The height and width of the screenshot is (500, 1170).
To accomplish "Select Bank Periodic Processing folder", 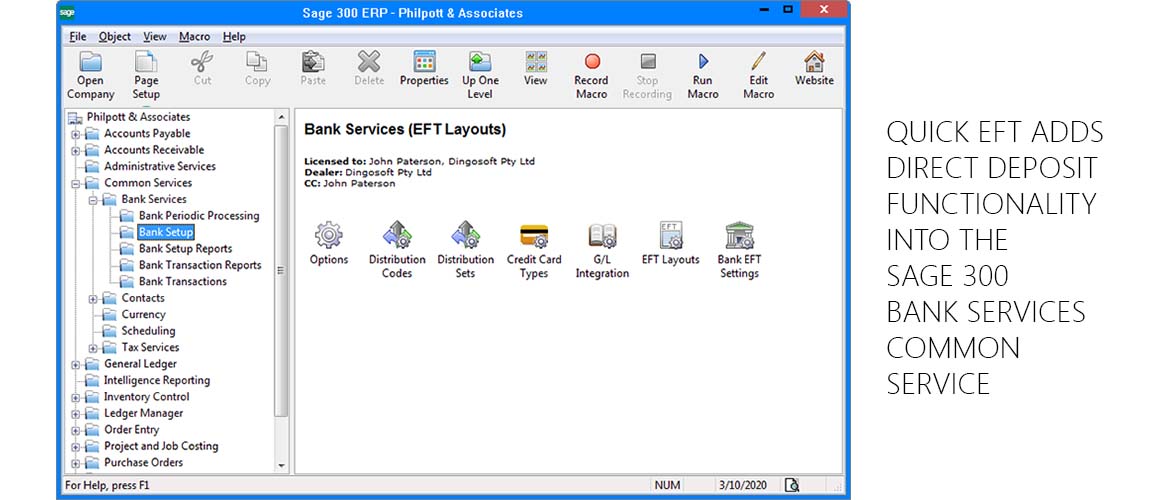I will pos(199,216).
